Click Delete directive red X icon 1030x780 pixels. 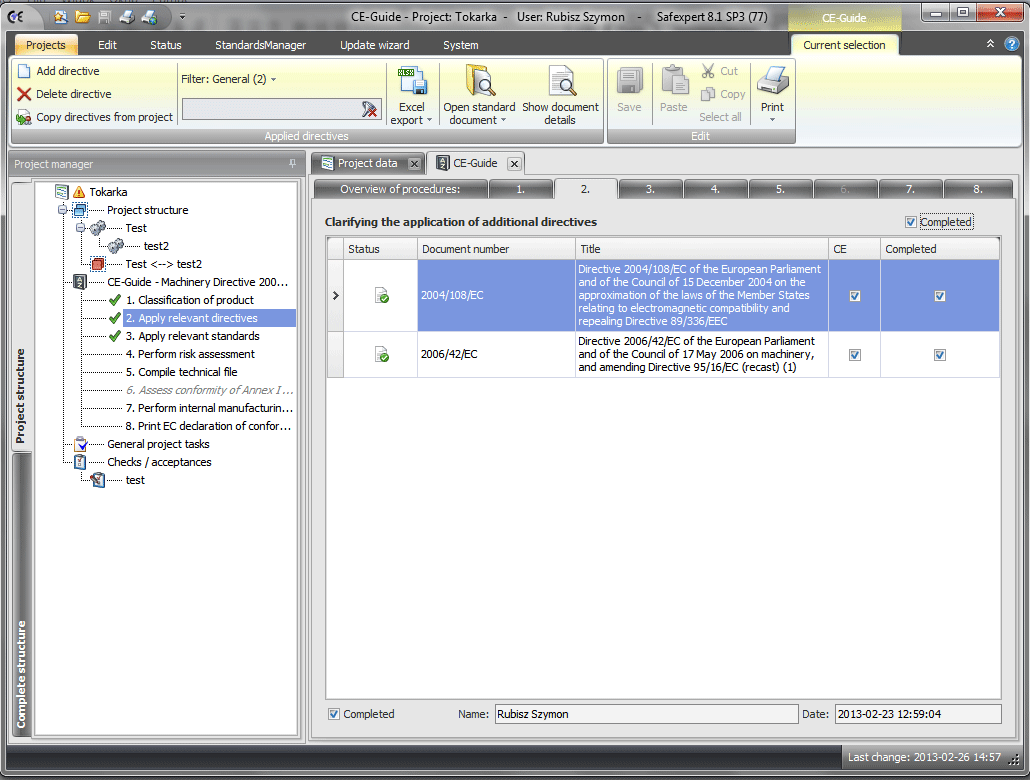pyautogui.click(x=24, y=94)
